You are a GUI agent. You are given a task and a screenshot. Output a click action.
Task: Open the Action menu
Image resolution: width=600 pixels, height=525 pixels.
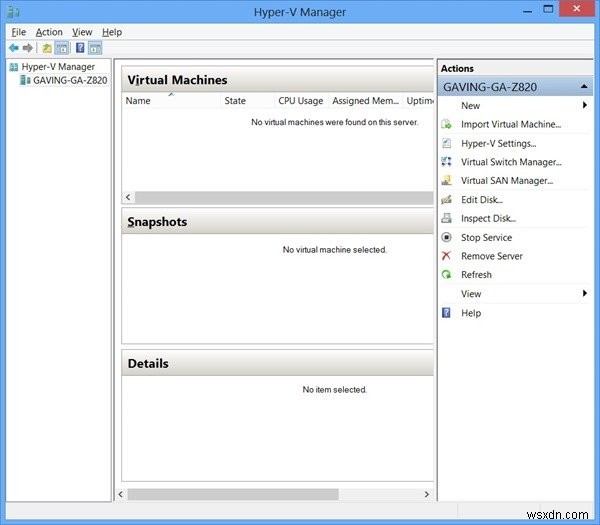(49, 32)
